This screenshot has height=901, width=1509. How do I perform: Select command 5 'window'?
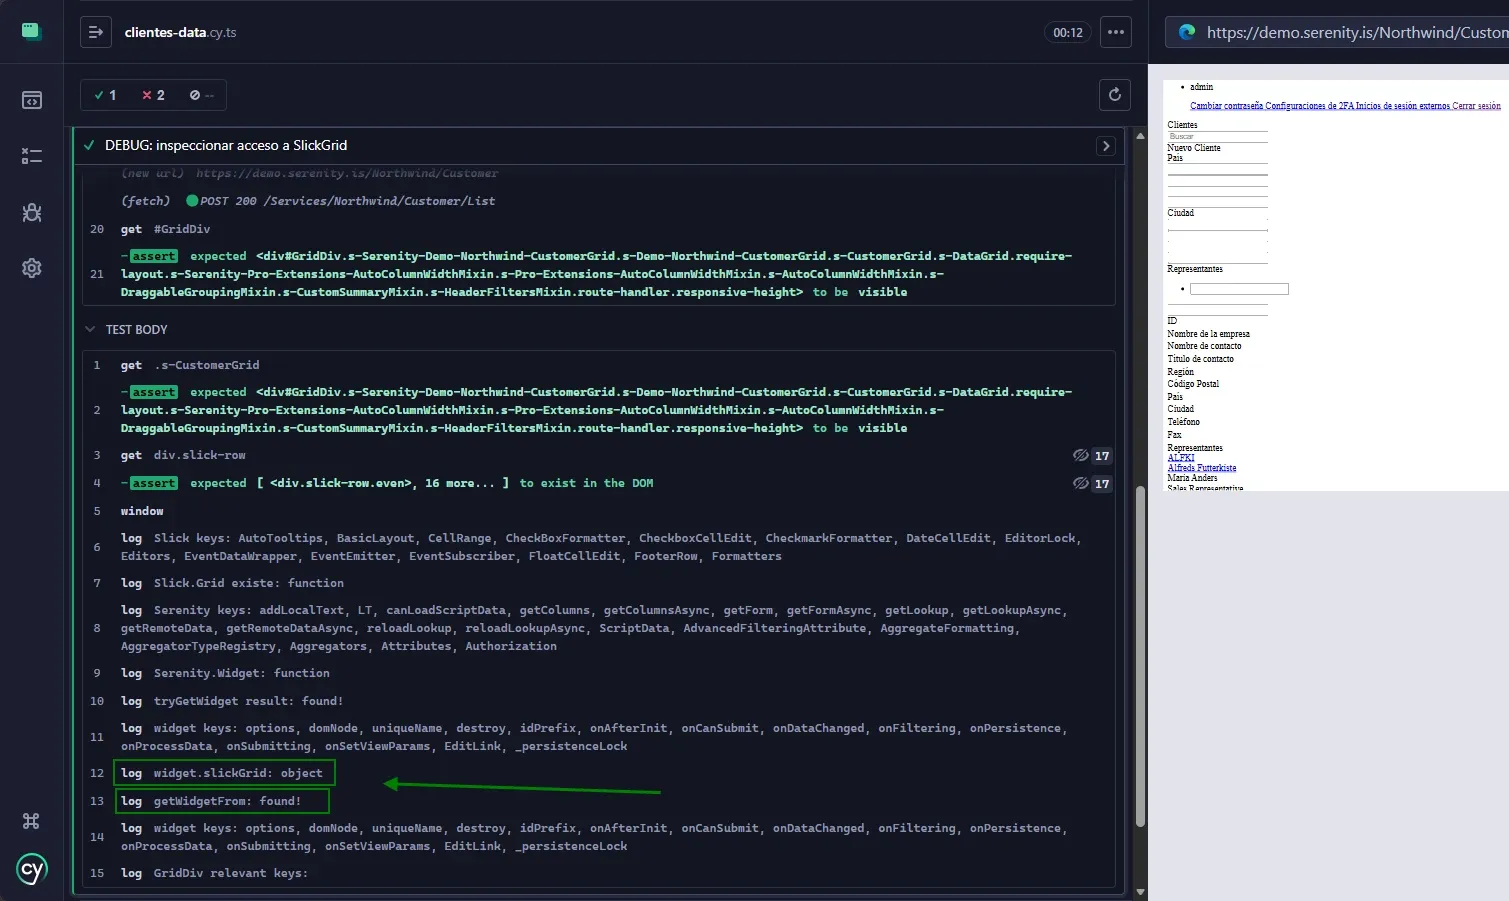[x=599, y=511]
